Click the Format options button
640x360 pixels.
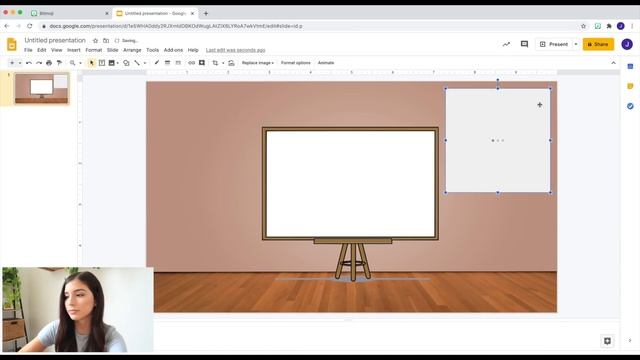[296, 63]
